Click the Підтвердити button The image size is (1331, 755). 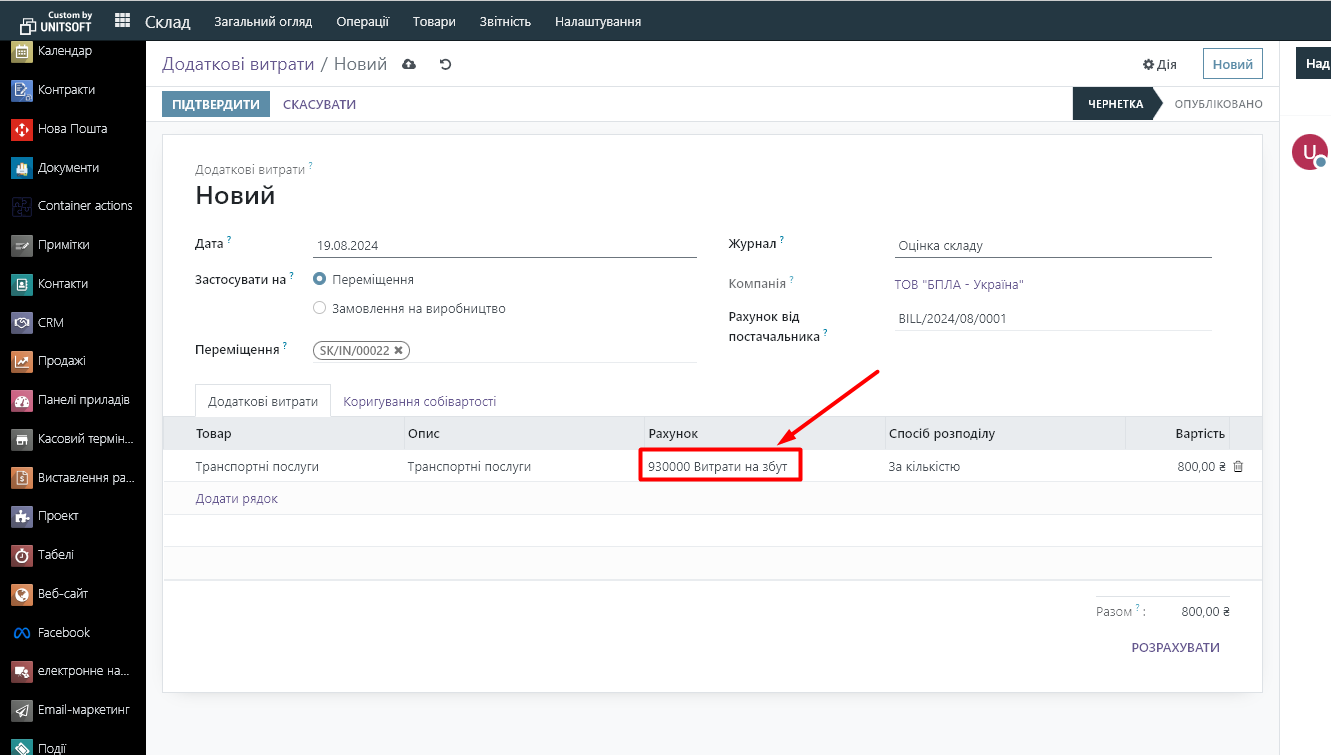(216, 104)
